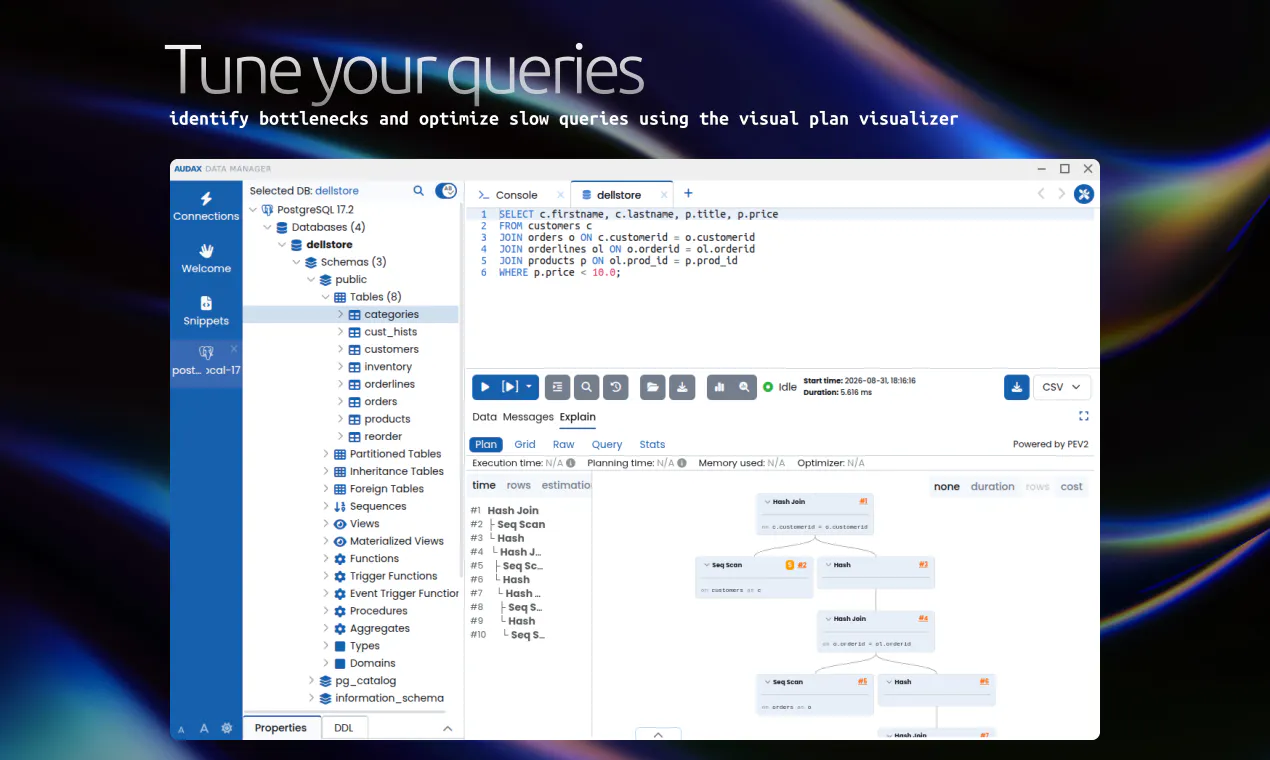Expand the Functions node
Screen dimensions: 1270x760
[326, 559]
